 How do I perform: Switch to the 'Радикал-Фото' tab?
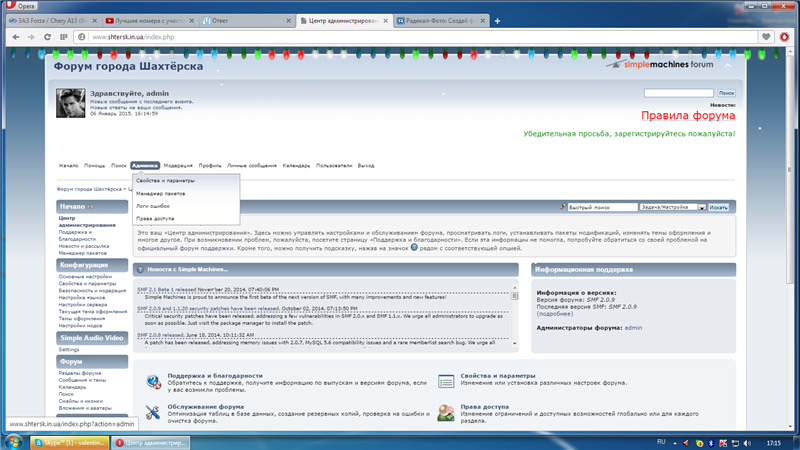pos(440,21)
